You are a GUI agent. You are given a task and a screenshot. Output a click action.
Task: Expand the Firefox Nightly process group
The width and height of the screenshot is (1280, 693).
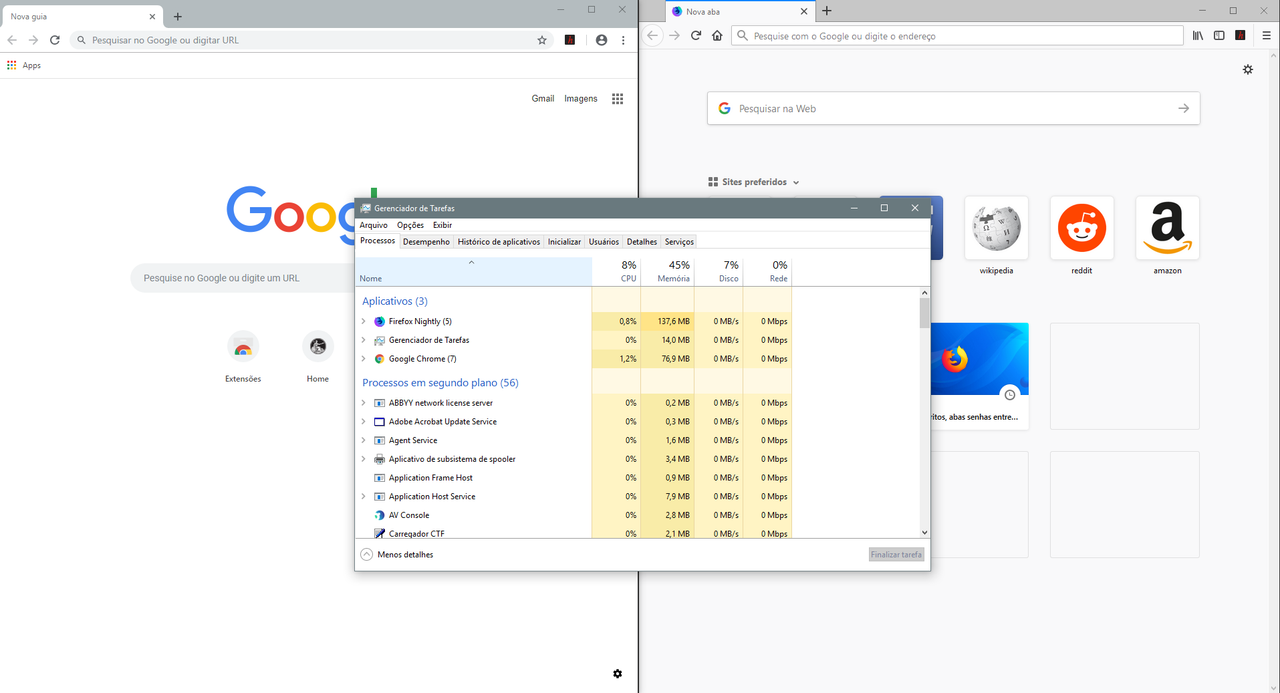(363, 321)
